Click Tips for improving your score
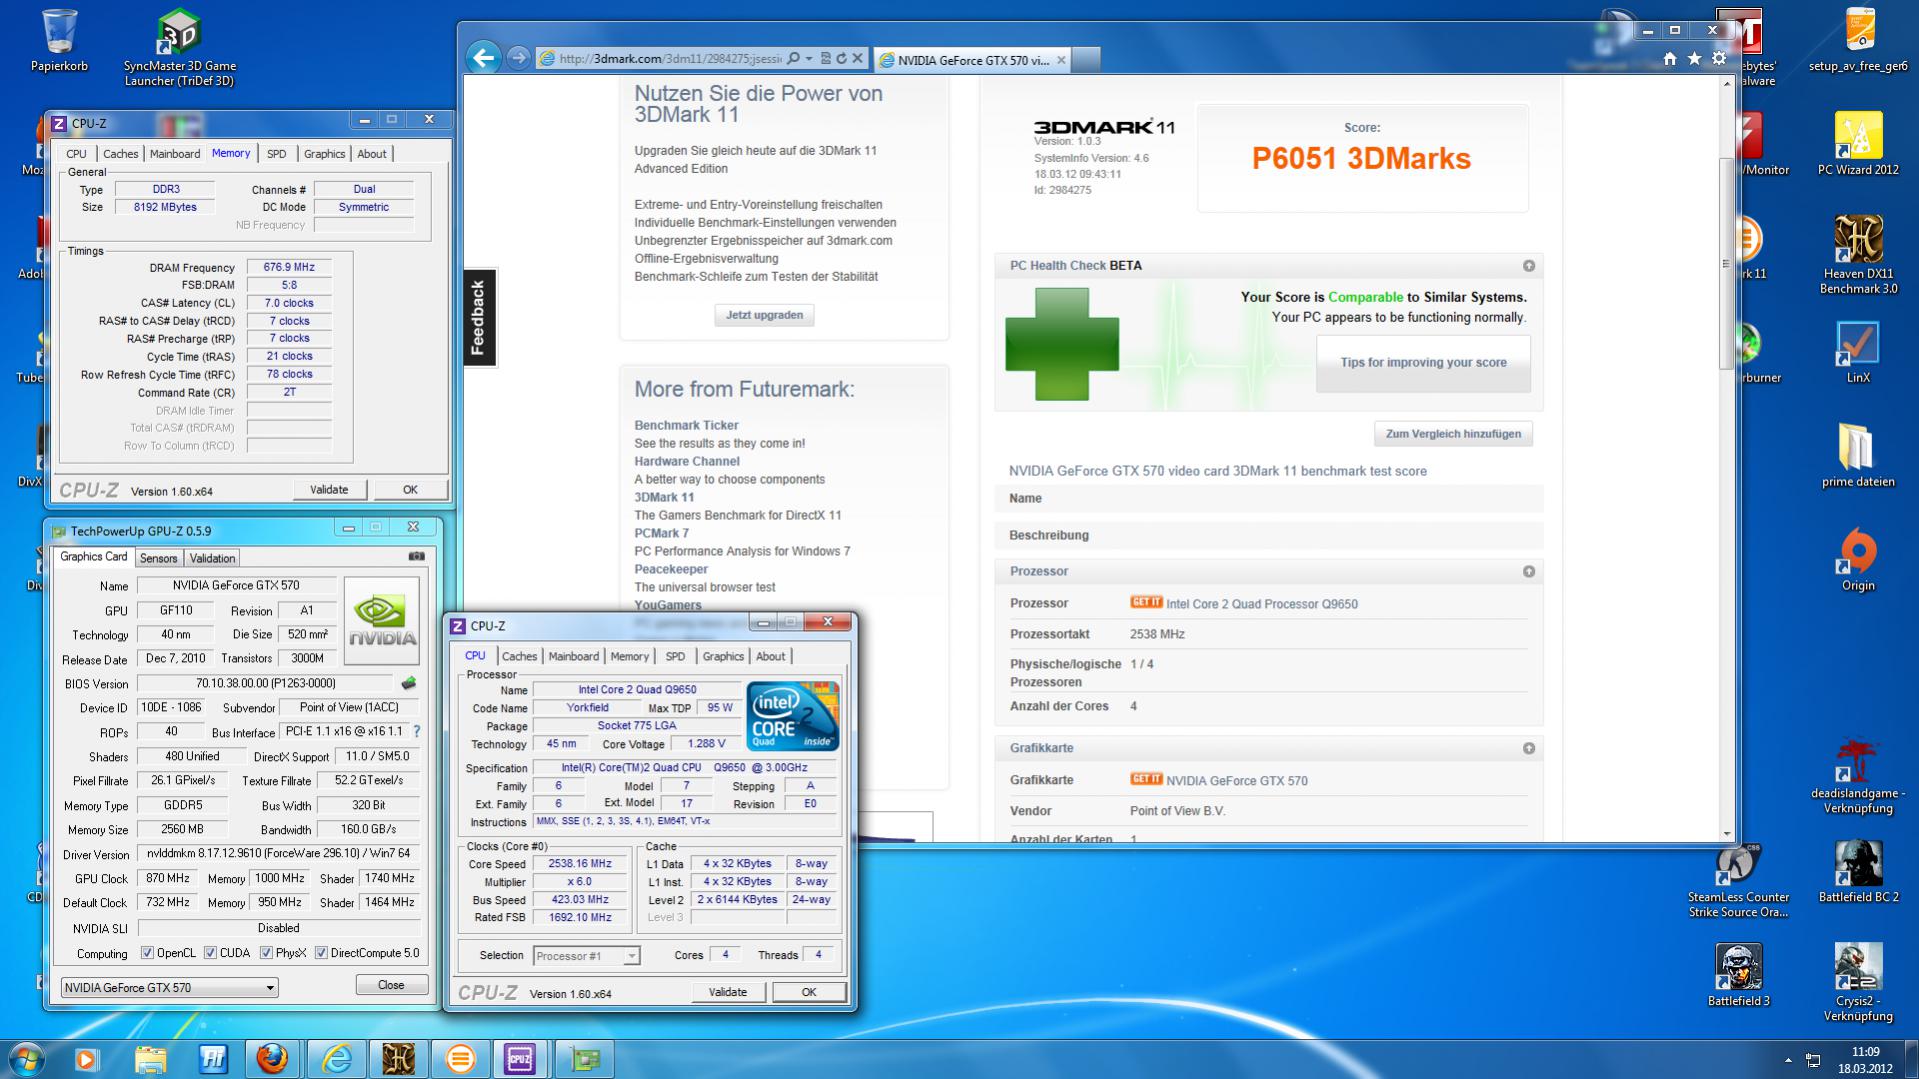Screen dimensions: 1919x1079 [x=1423, y=362]
